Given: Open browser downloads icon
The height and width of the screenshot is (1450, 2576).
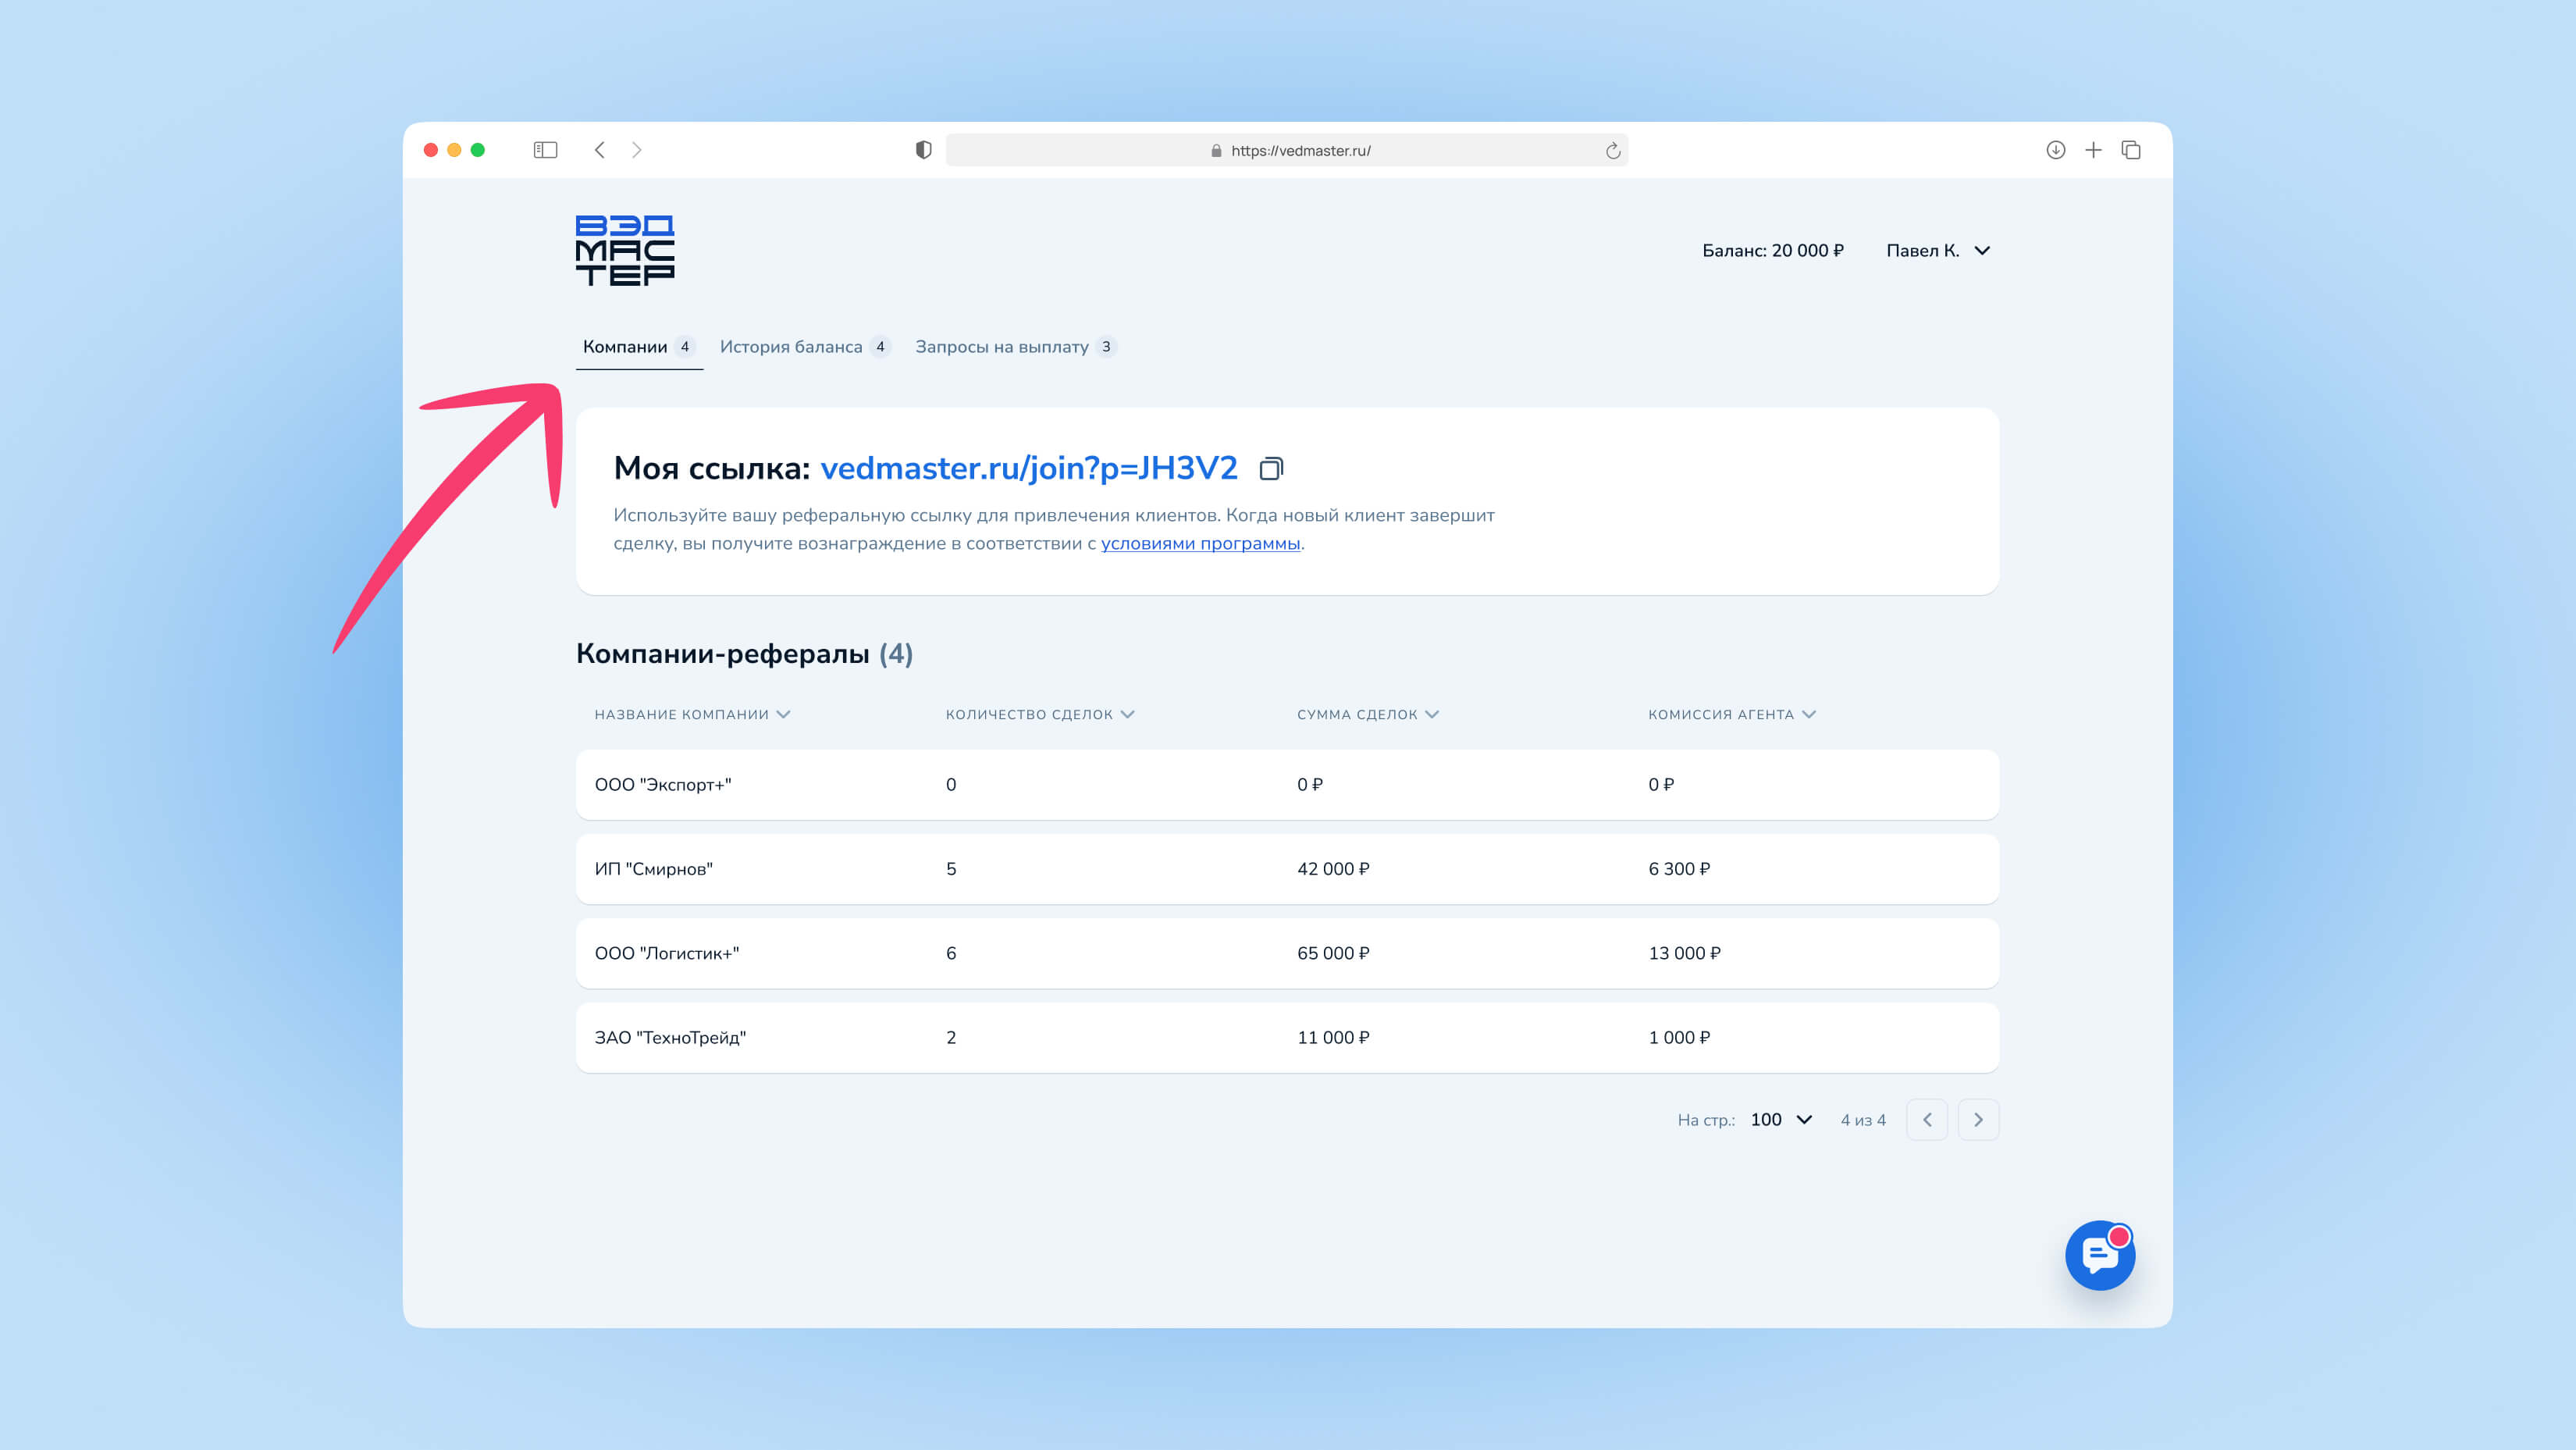Looking at the screenshot, I should (x=2055, y=150).
